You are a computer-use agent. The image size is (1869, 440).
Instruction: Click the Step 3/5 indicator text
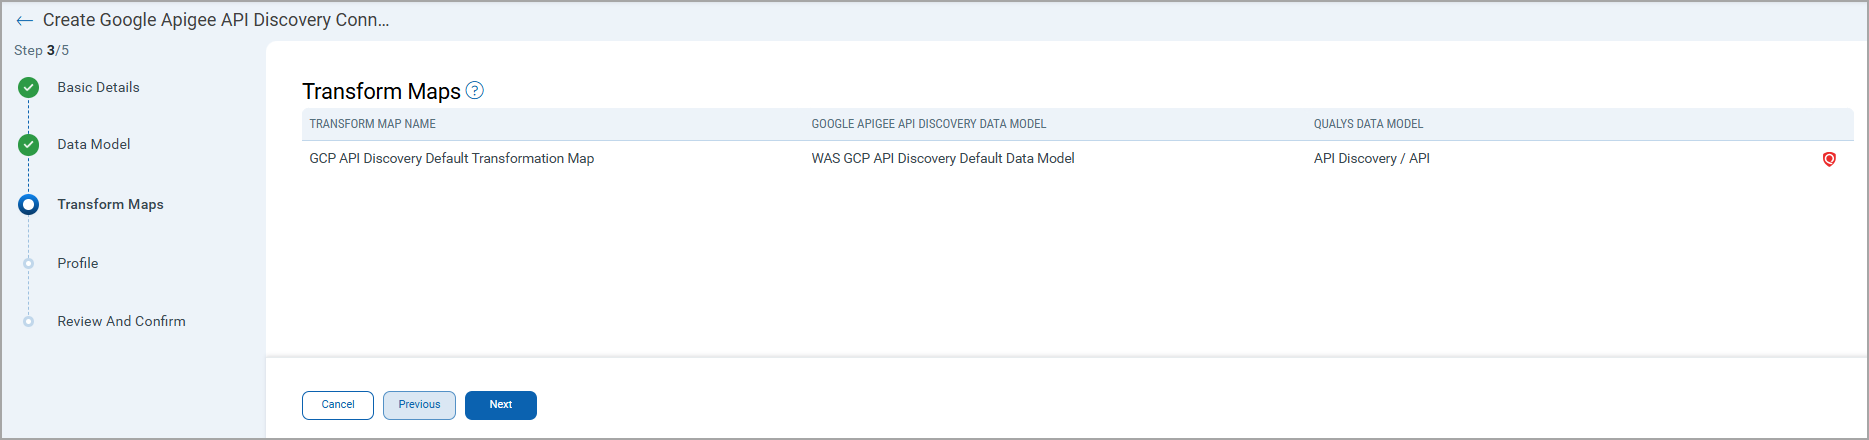41,50
